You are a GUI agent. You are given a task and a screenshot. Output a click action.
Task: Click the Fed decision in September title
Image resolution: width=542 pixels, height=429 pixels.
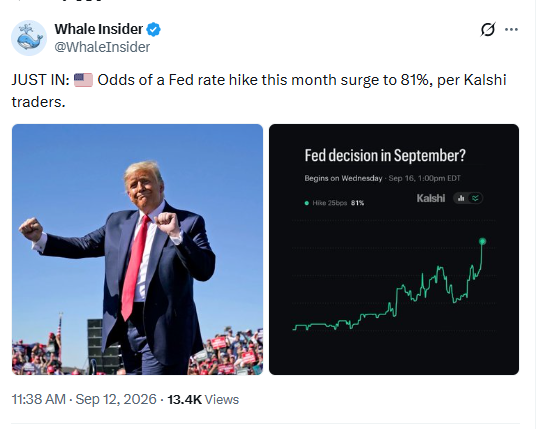point(385,155)
